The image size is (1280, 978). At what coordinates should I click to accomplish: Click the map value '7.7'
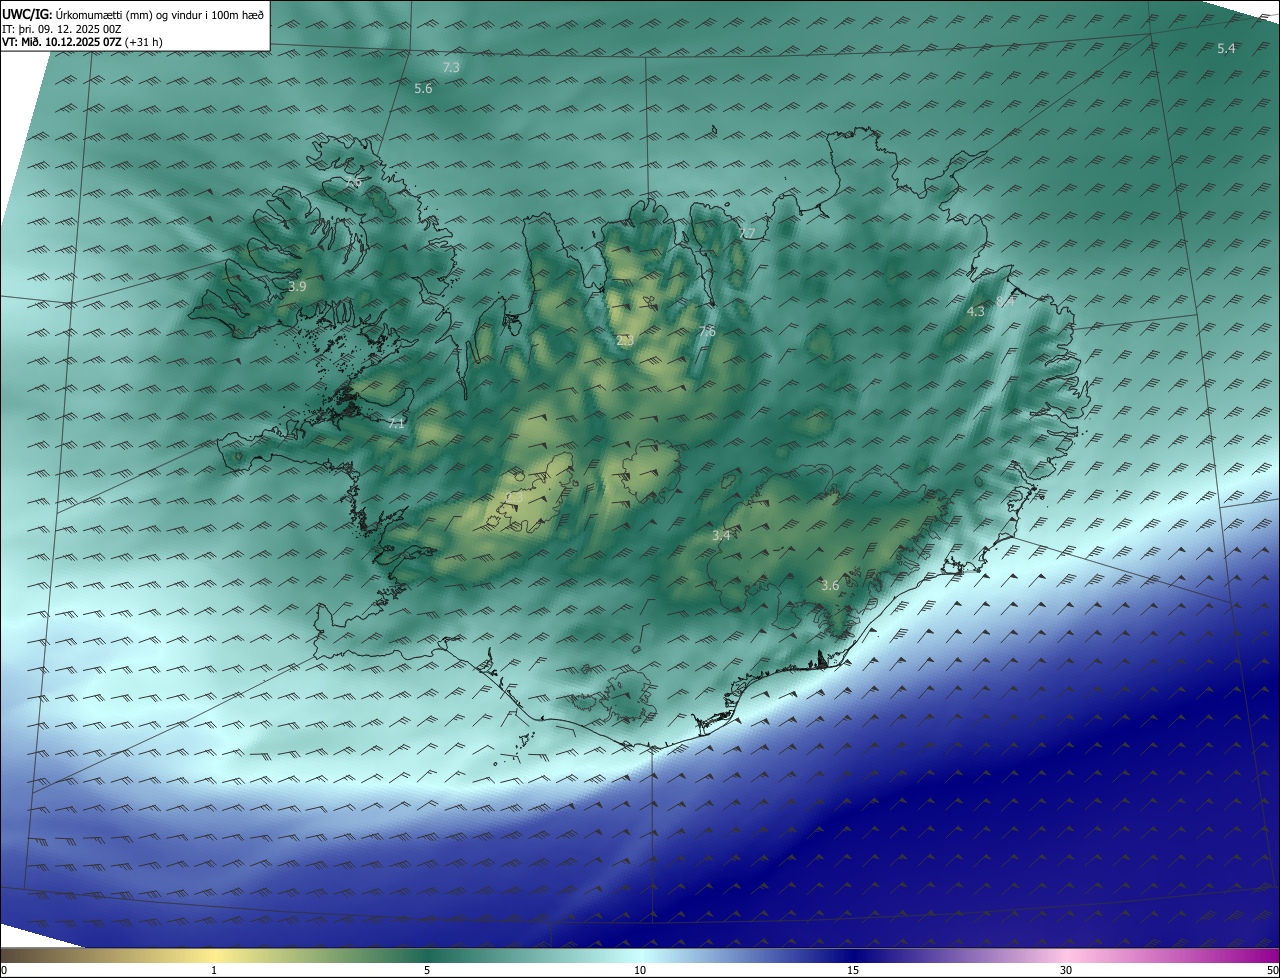(x=747, y=233)
